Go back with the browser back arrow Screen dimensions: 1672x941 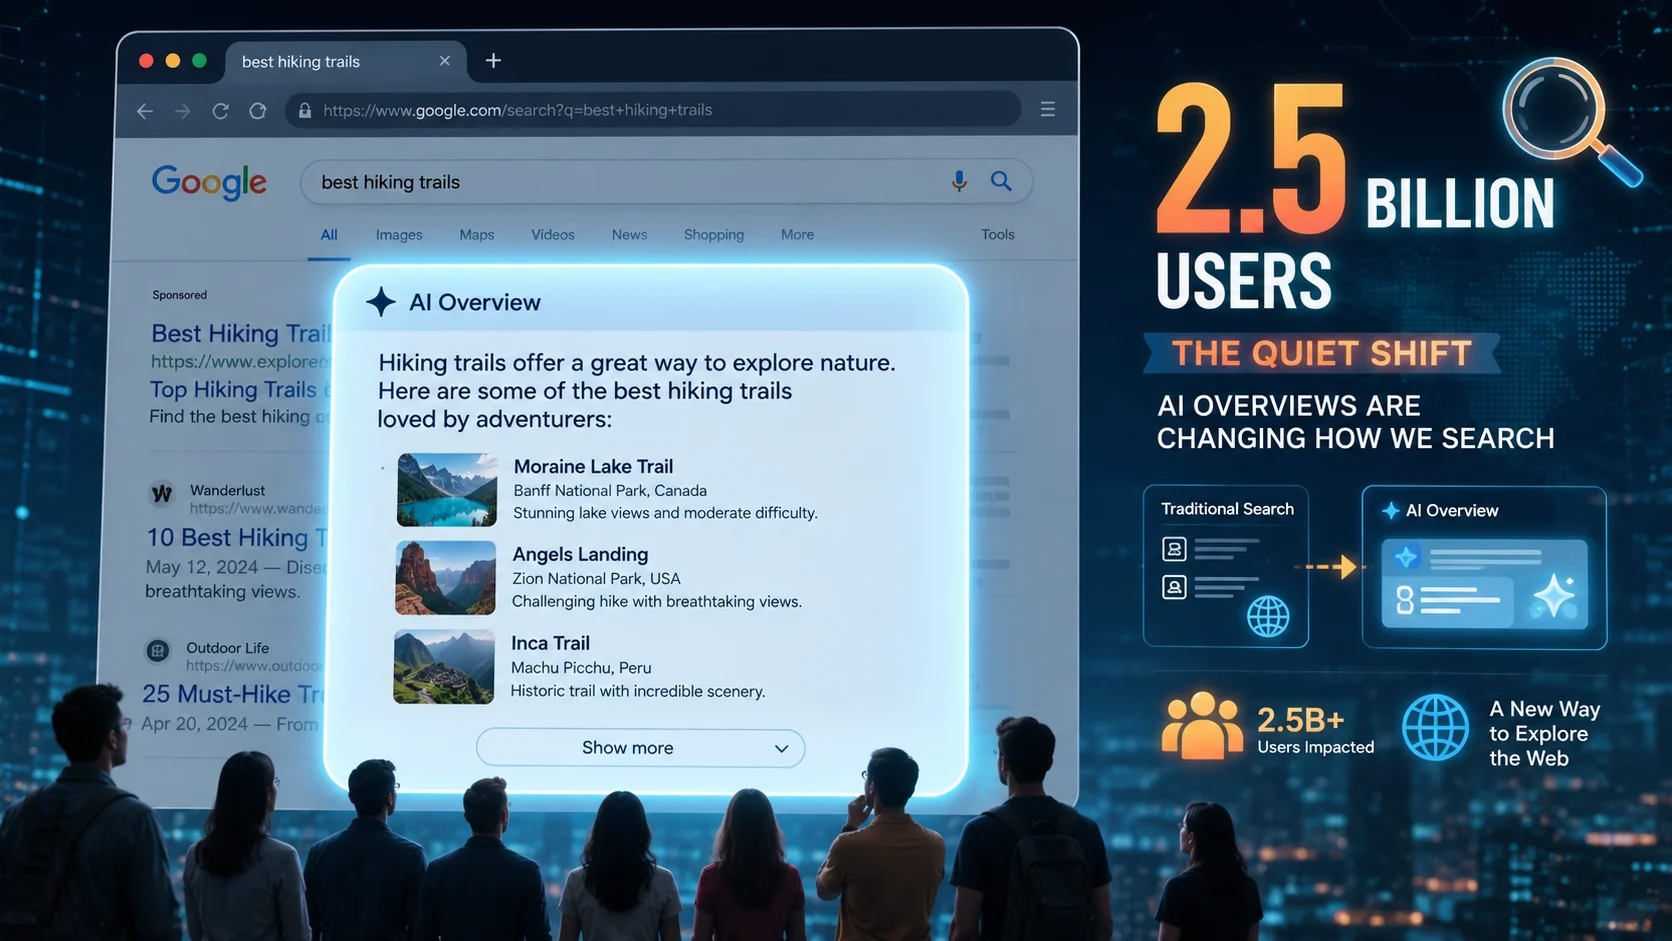tap(145, 111)
